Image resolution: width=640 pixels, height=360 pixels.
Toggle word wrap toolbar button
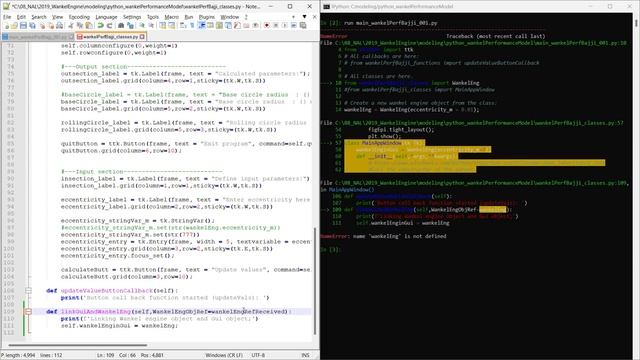[183, 25]
